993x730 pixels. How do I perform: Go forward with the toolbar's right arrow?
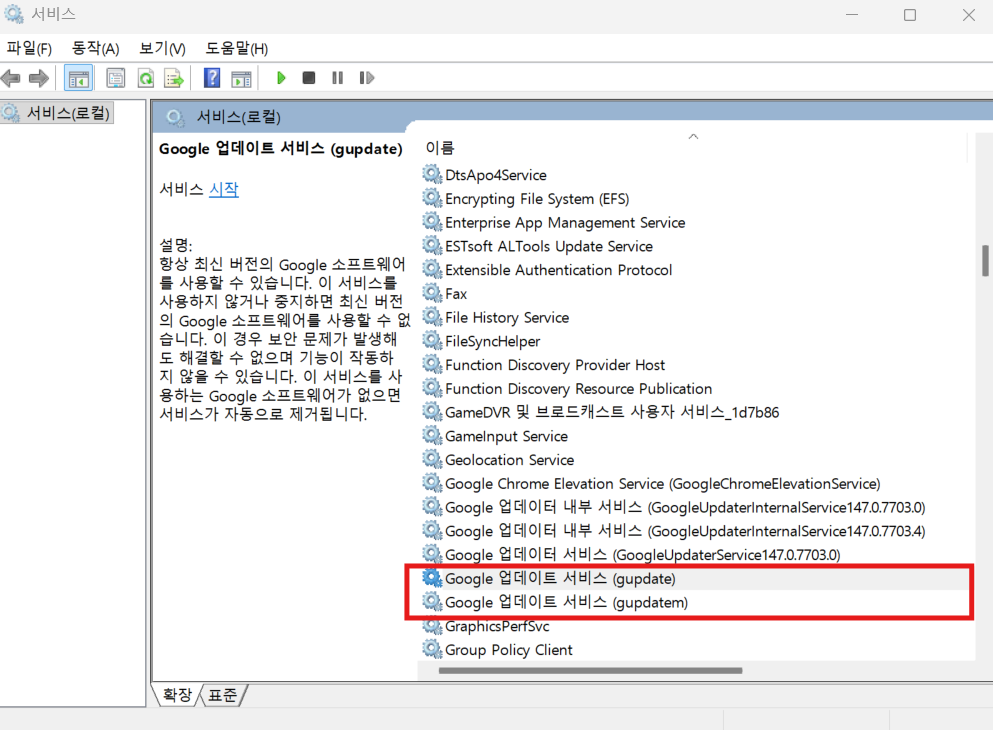pos(39,79)
